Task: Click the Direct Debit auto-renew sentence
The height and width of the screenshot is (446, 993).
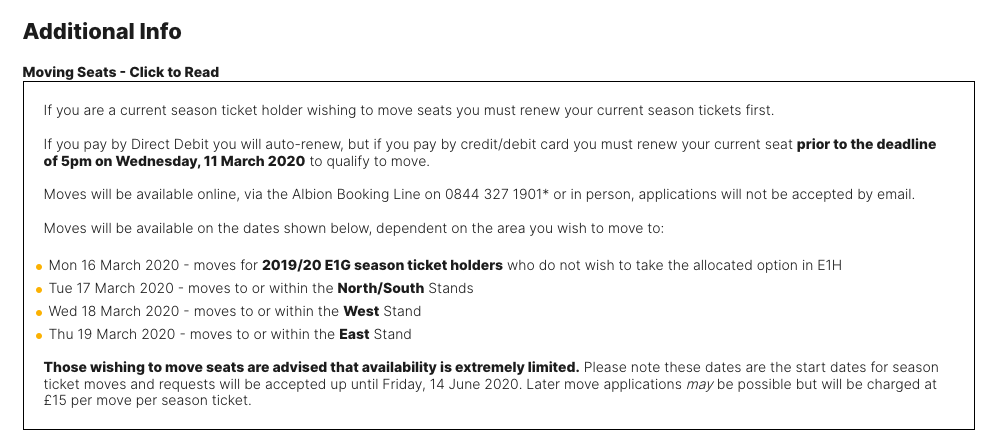Action: click(x=490, y=153)
